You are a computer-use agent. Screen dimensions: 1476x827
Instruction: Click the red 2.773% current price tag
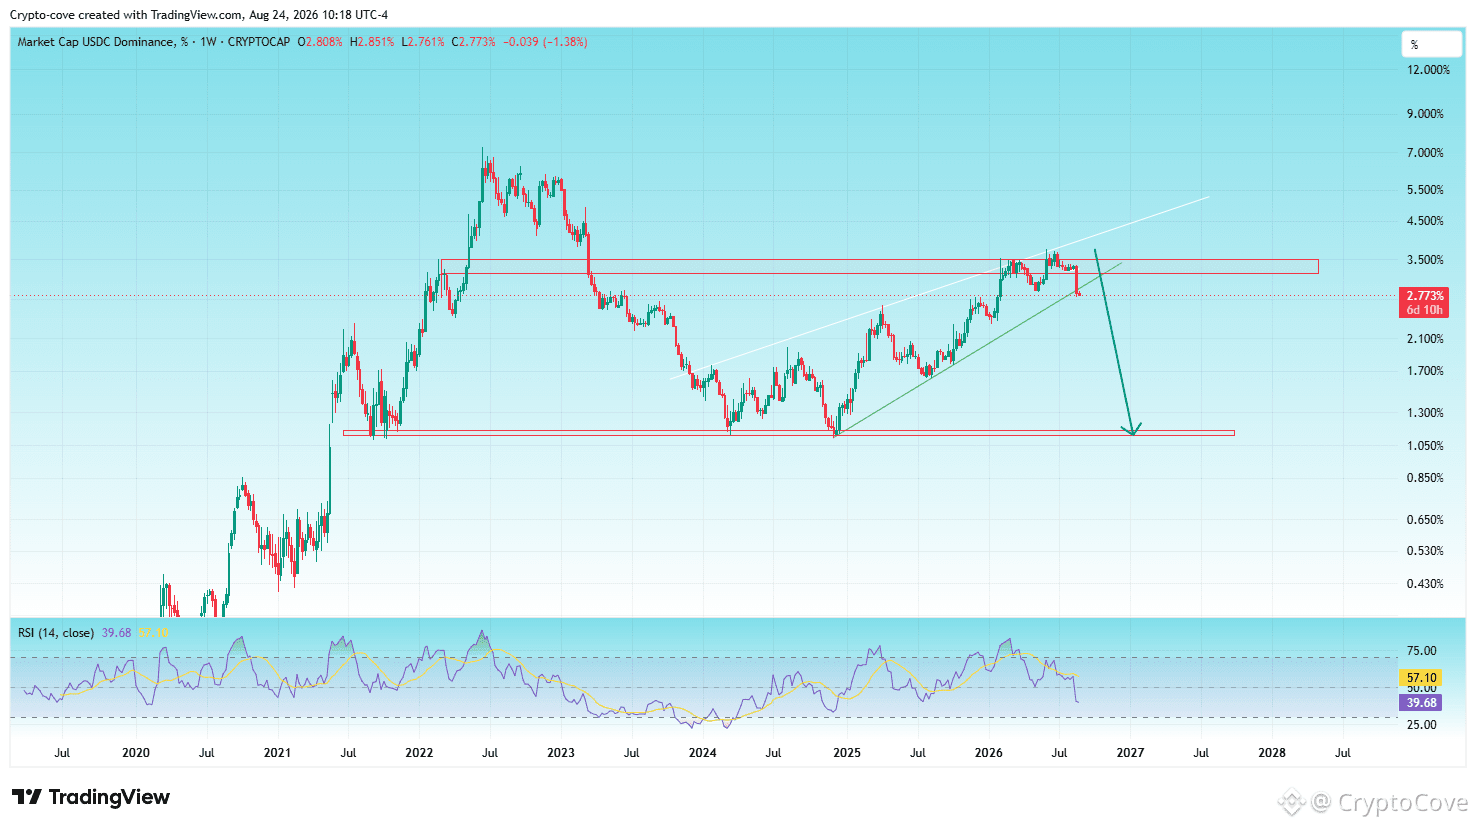1425,296
